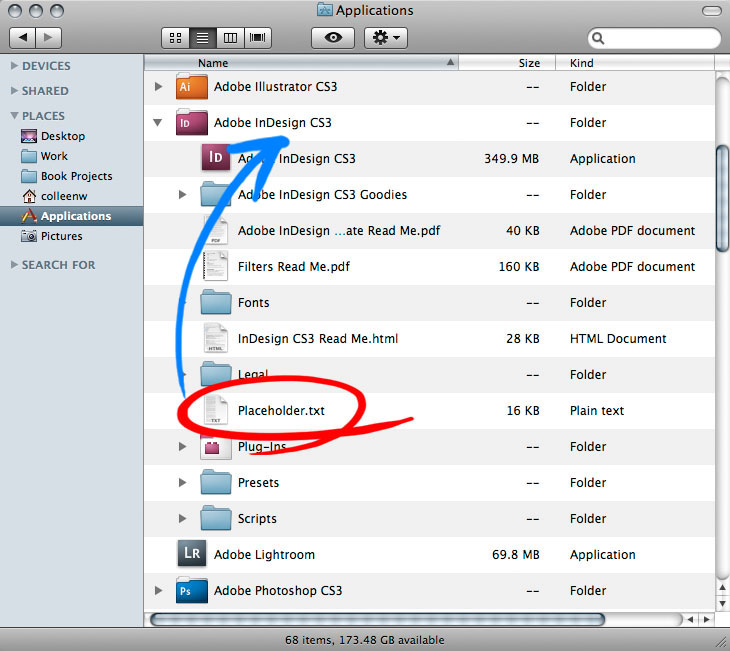Image resolution: width=730 pixels, height=651 pixels.
Task: Select the Filters Read Me.pdf icon
Action: click(216, 266)
